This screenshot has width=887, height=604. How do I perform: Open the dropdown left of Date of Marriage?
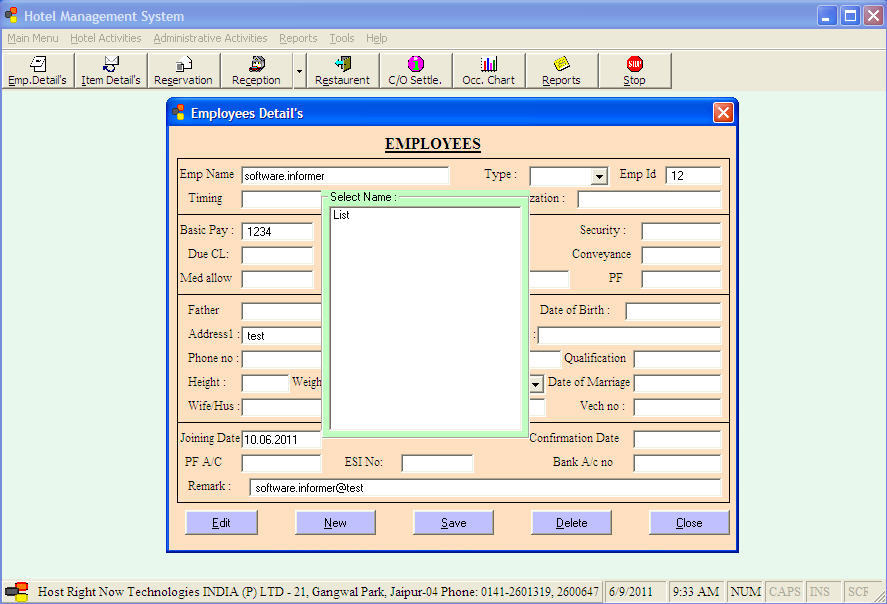536,384
